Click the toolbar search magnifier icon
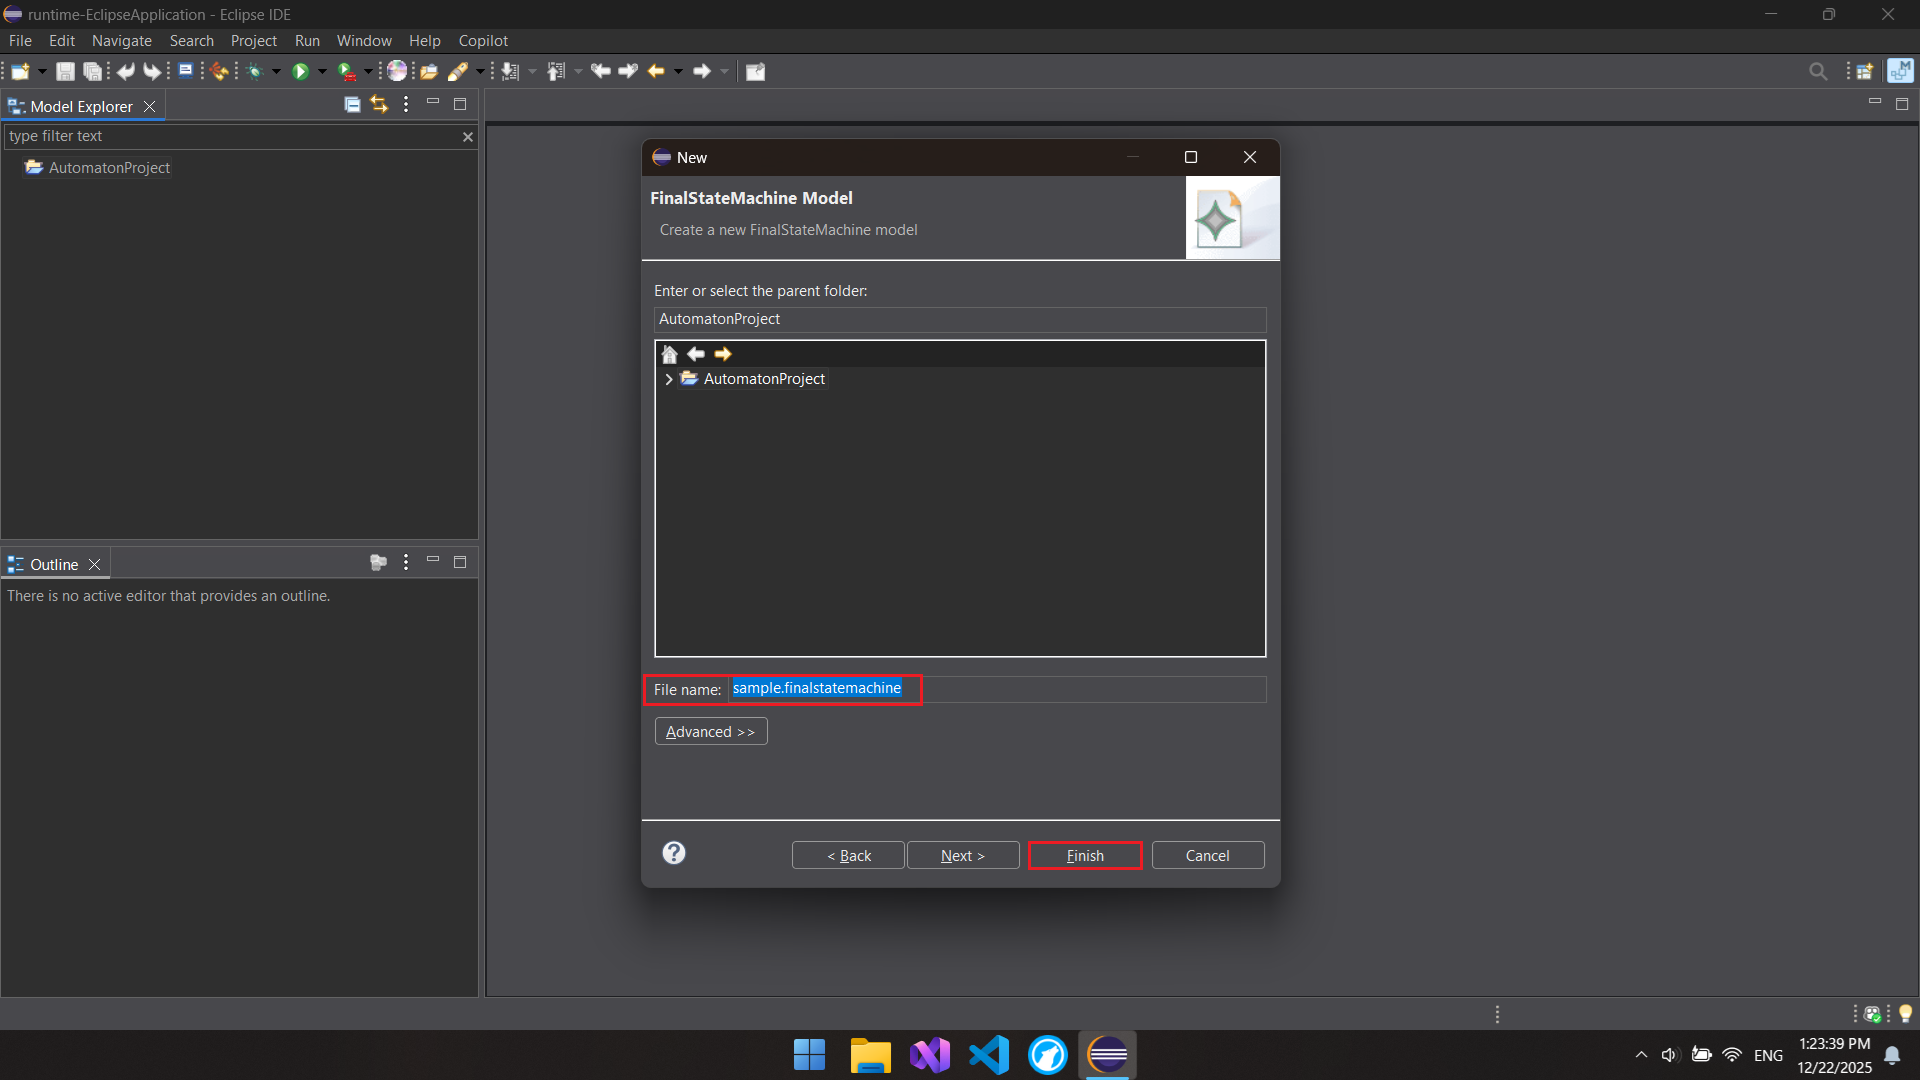The image size is (1920, 1080). (x=1818, y=71)
